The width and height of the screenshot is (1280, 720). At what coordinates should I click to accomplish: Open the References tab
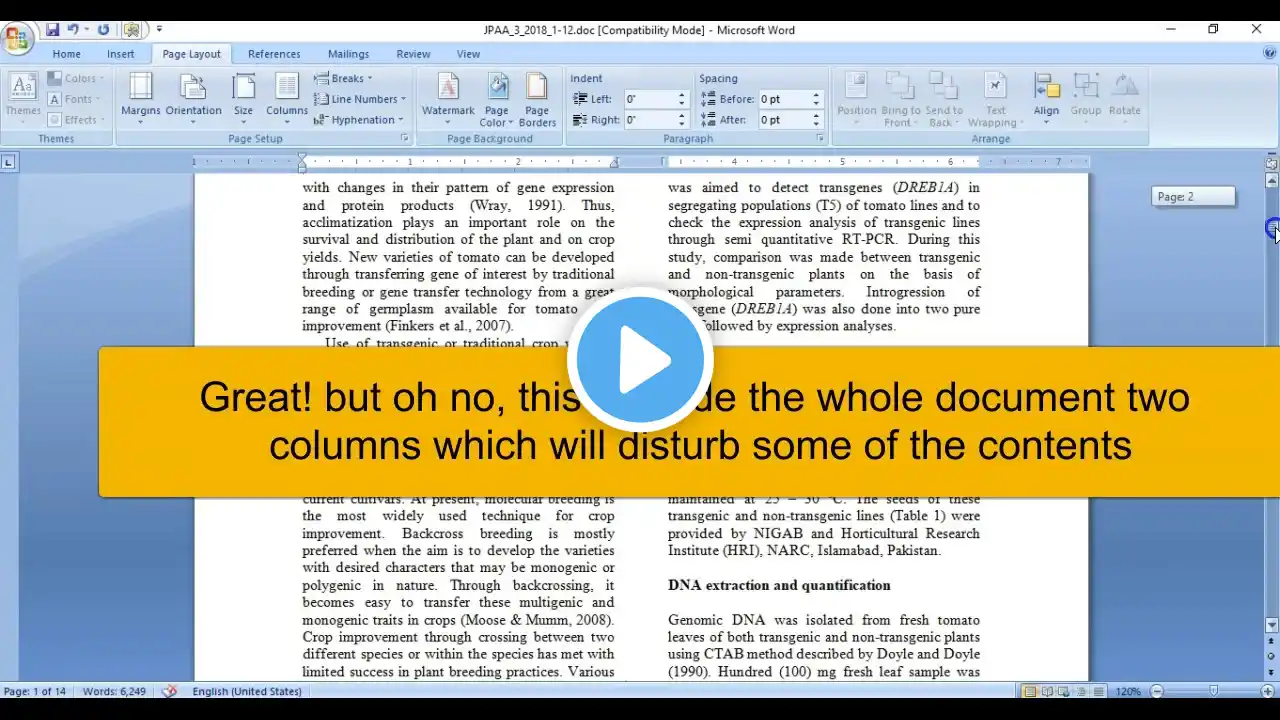point(274,54)
